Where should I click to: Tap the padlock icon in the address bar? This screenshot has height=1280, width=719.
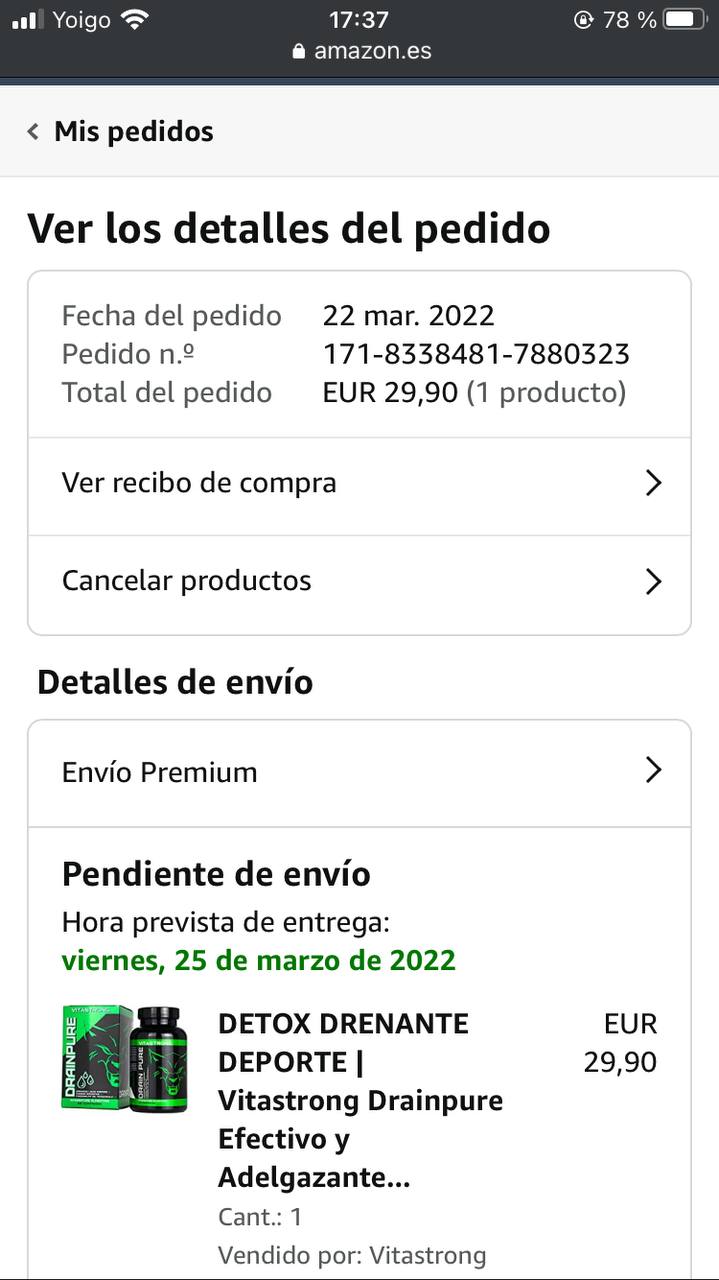click(298, 51)
